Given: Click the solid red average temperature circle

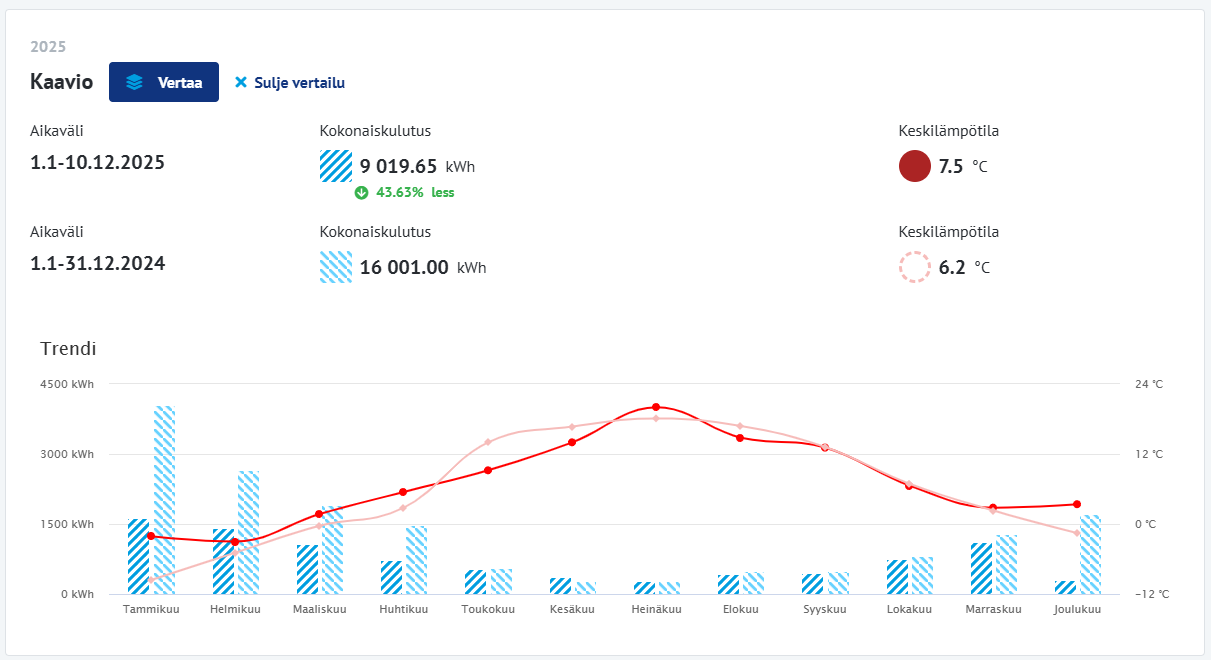Looking at the screenshot, I should [915, 166].
